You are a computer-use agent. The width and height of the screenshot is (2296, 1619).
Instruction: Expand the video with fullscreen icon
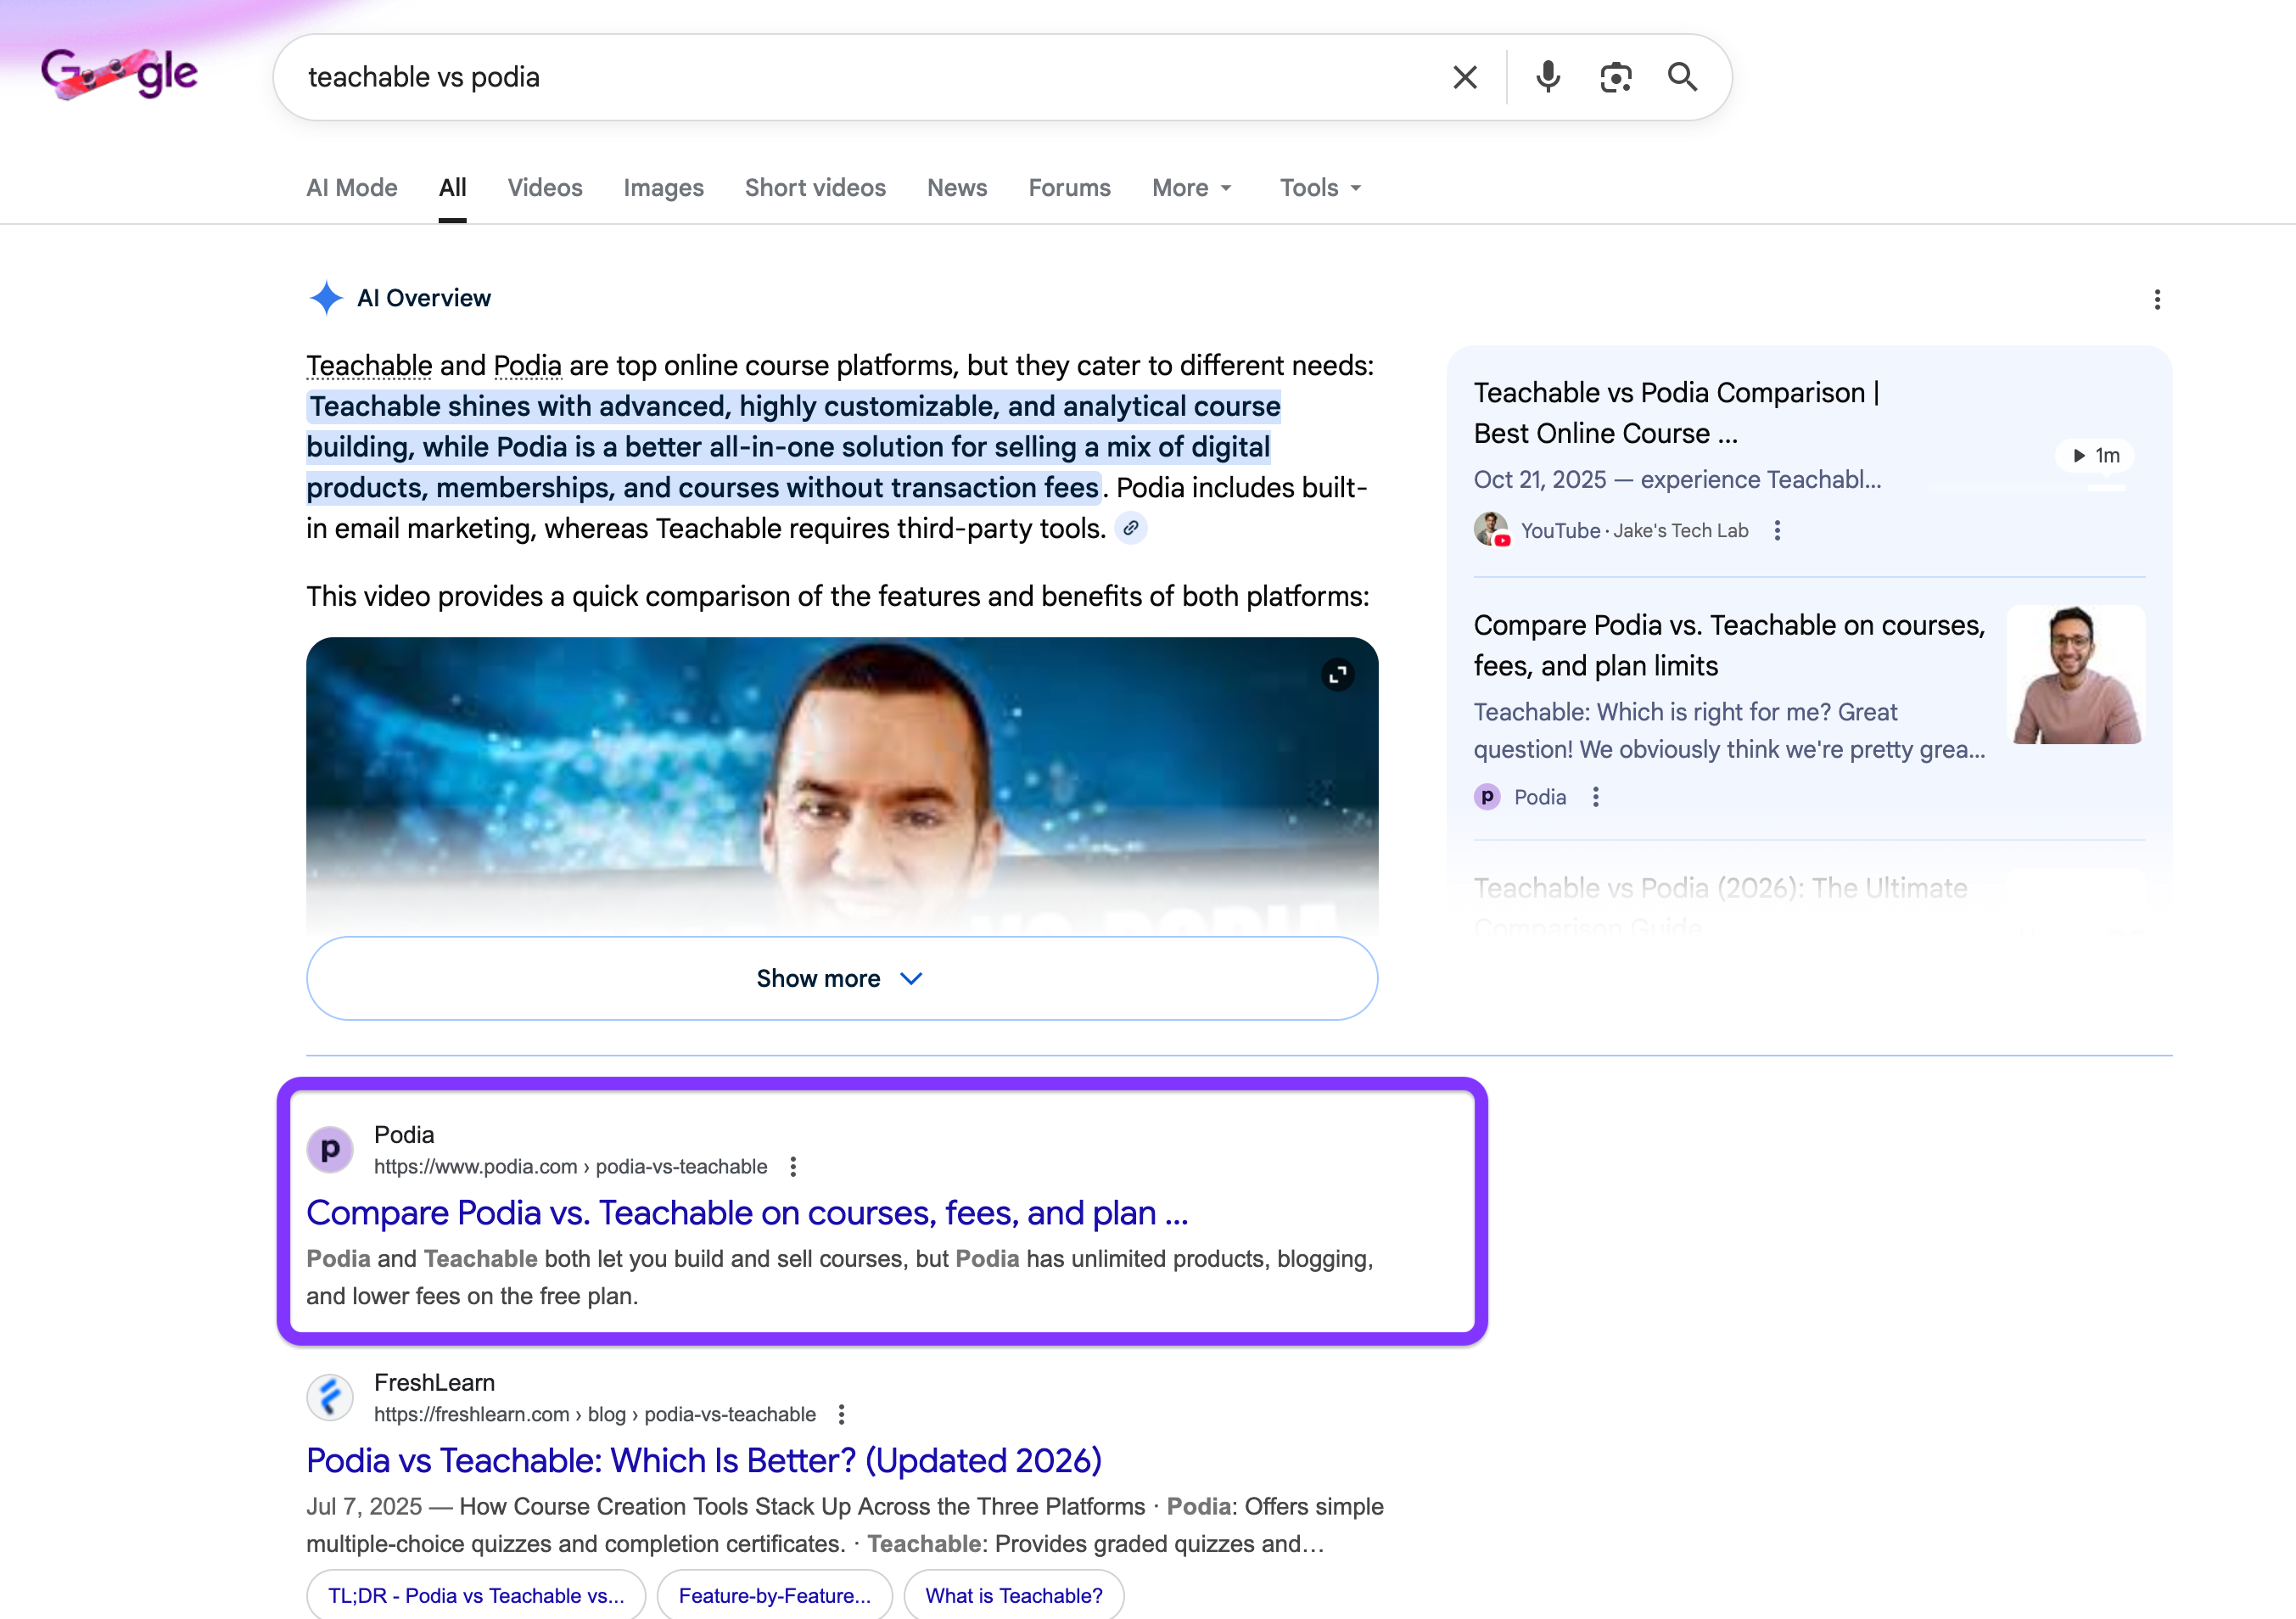[1337, 675]
